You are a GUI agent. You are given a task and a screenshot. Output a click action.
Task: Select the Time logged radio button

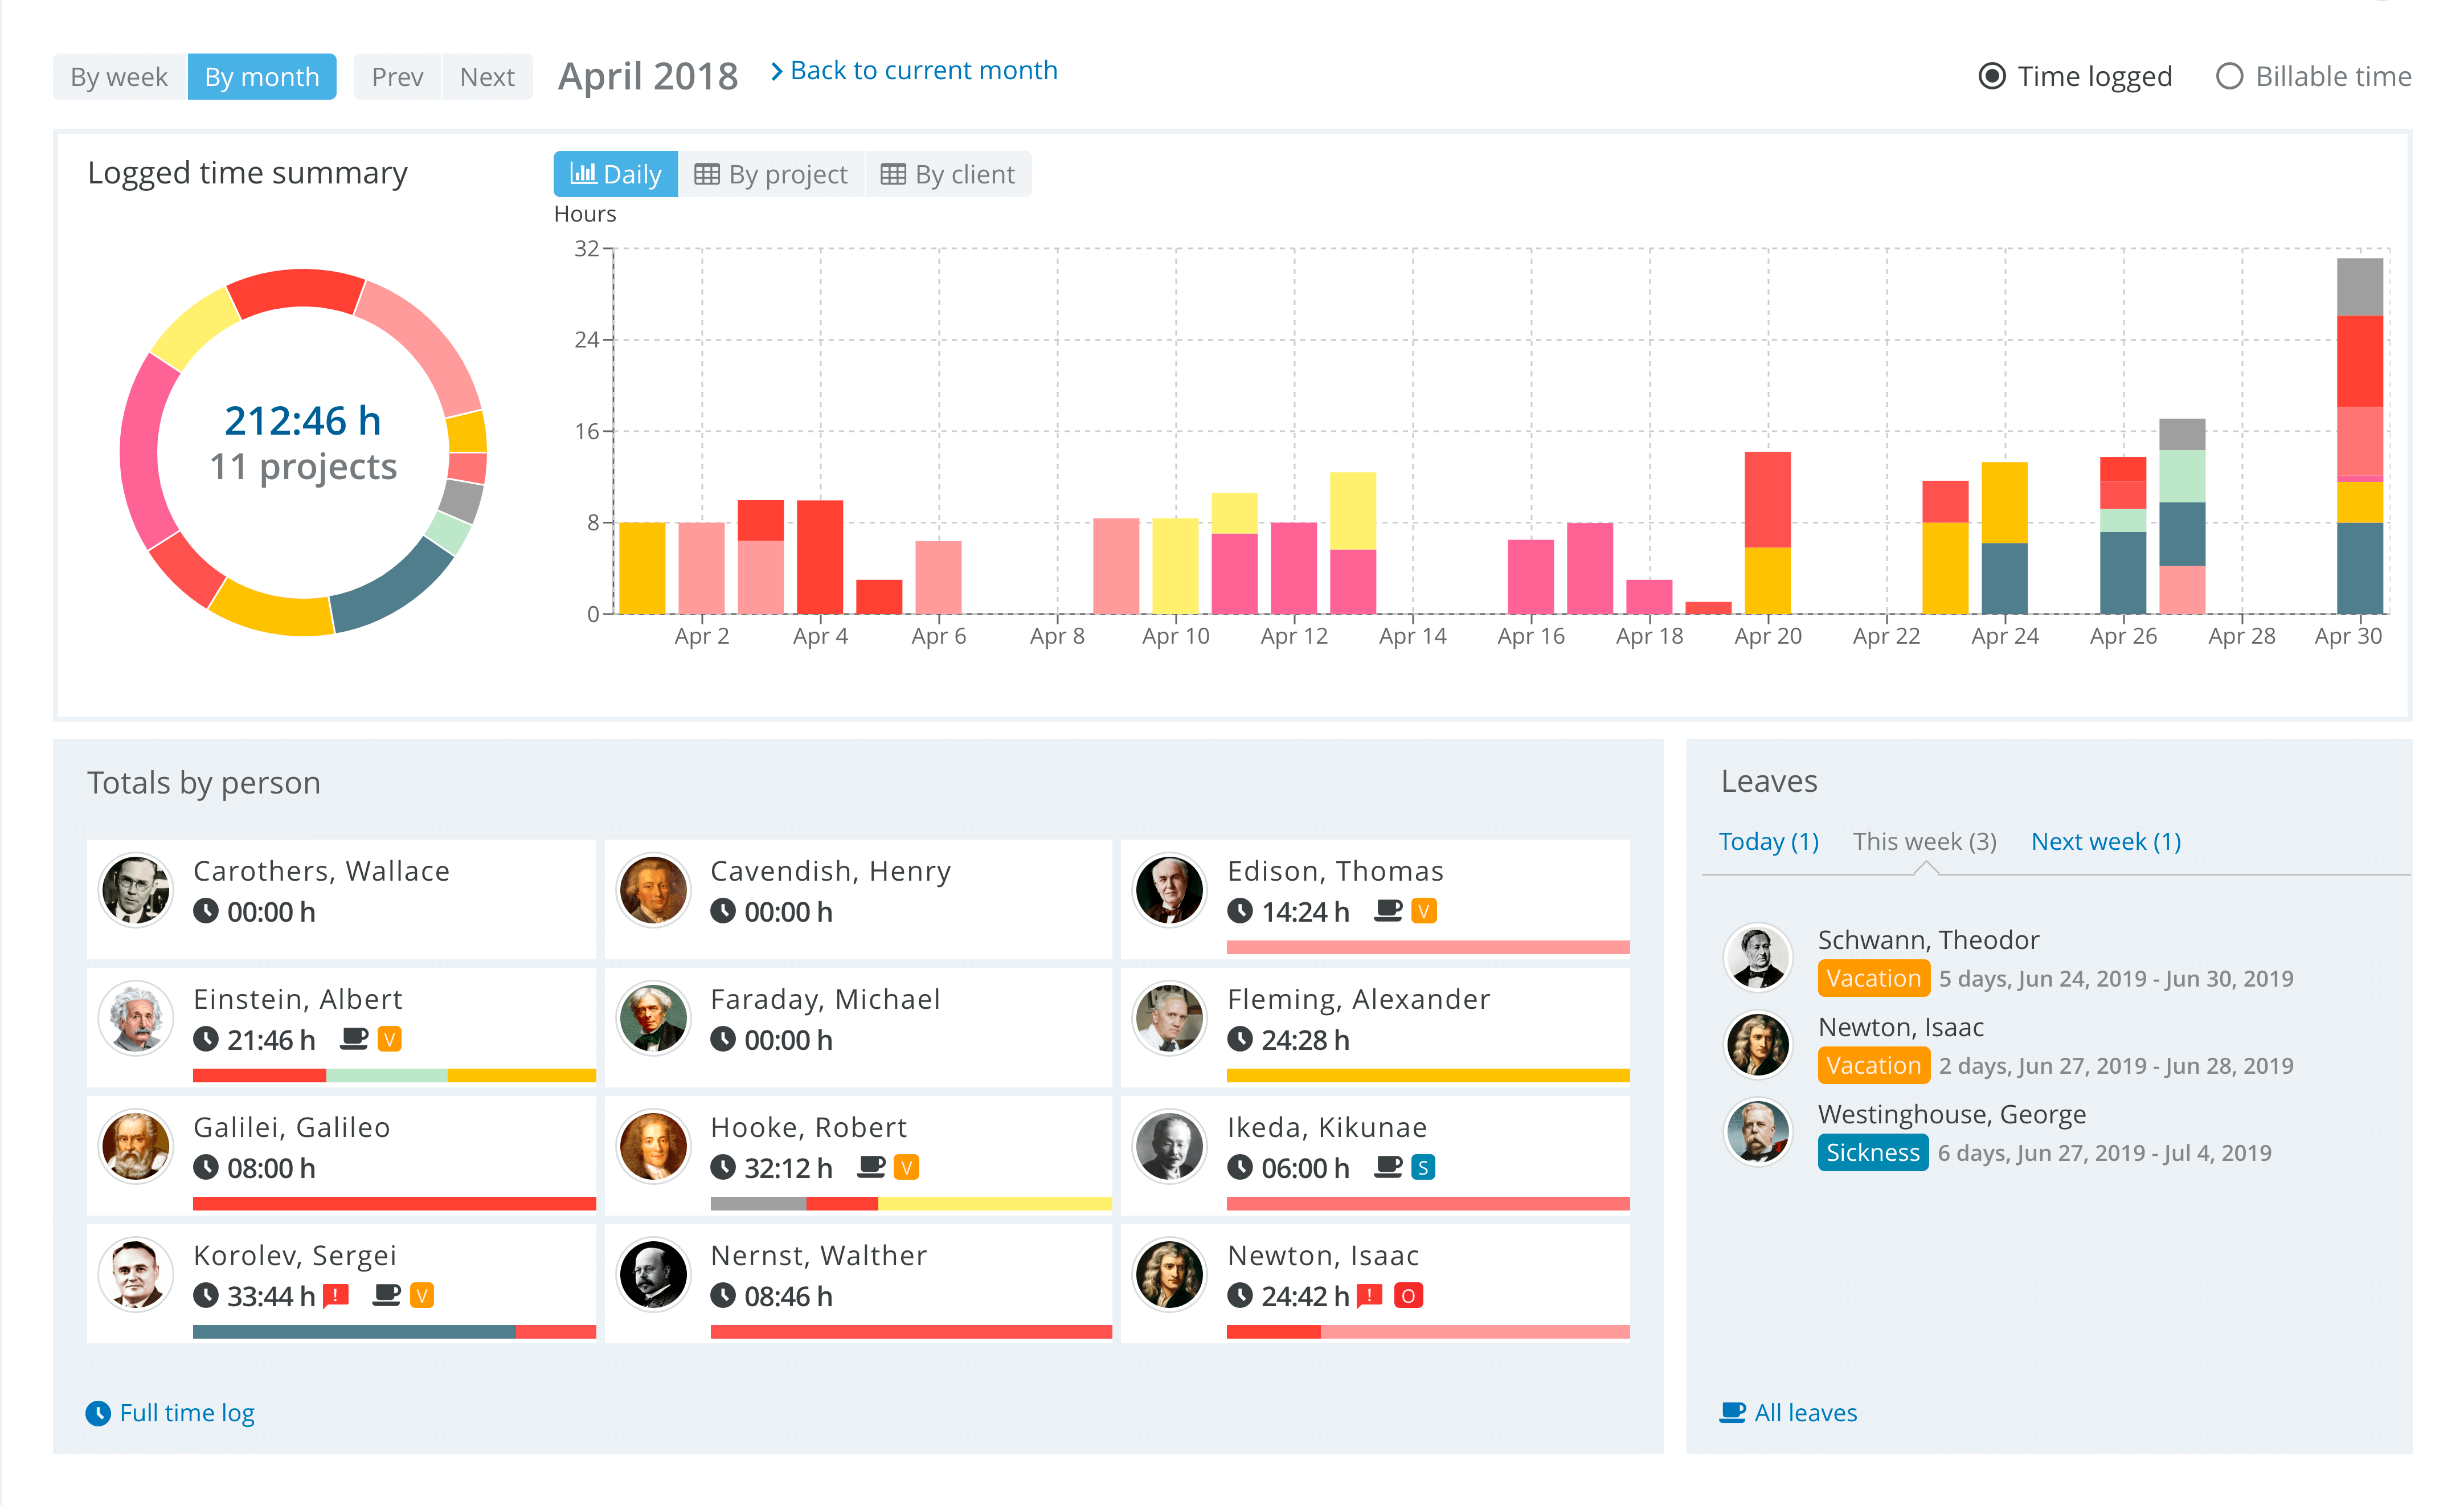(x=1992, y=77)
